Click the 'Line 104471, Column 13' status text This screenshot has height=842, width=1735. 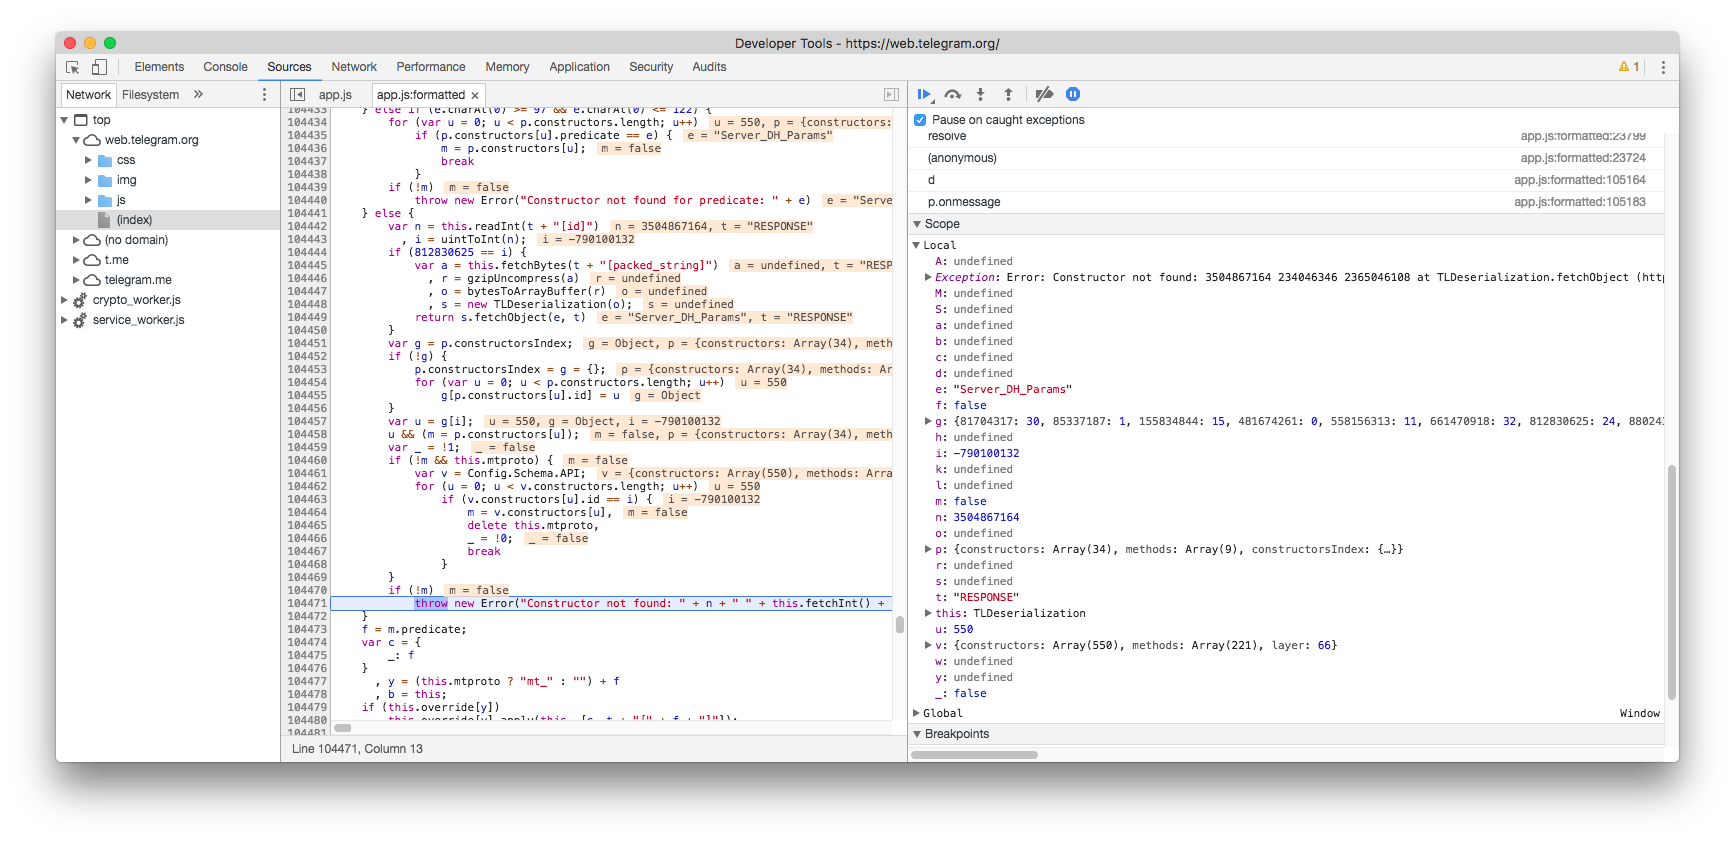(357, 749)
